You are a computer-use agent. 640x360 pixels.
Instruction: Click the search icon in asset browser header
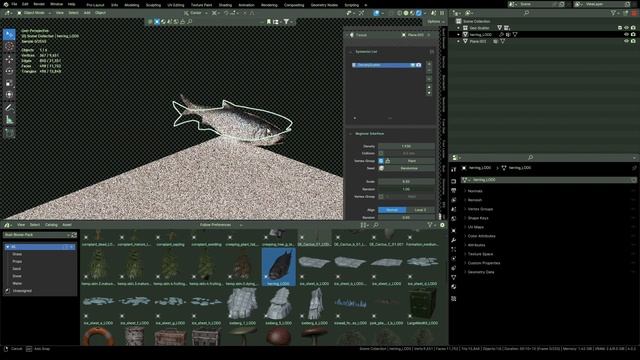tap(376, 225)
